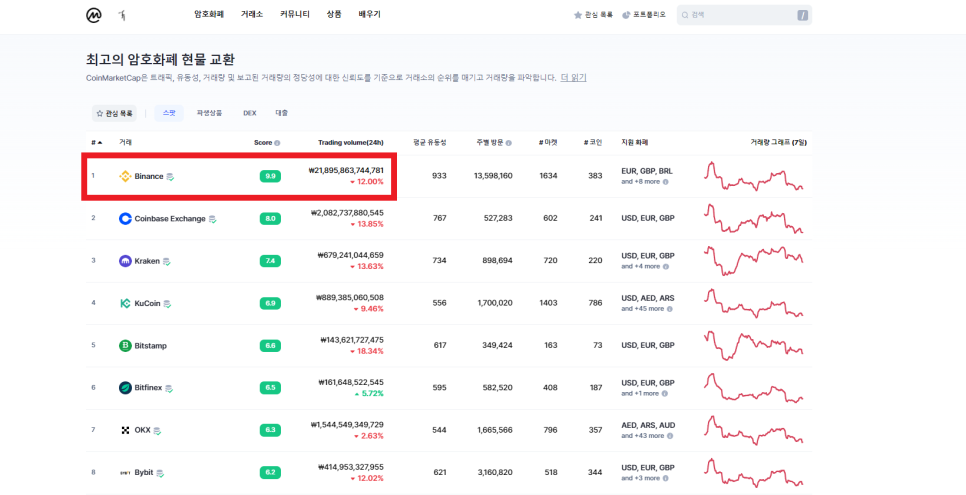Open the Bitstamp exchange name link
The height and width of the screenshot is (495, 966).
tap(151, 345)
